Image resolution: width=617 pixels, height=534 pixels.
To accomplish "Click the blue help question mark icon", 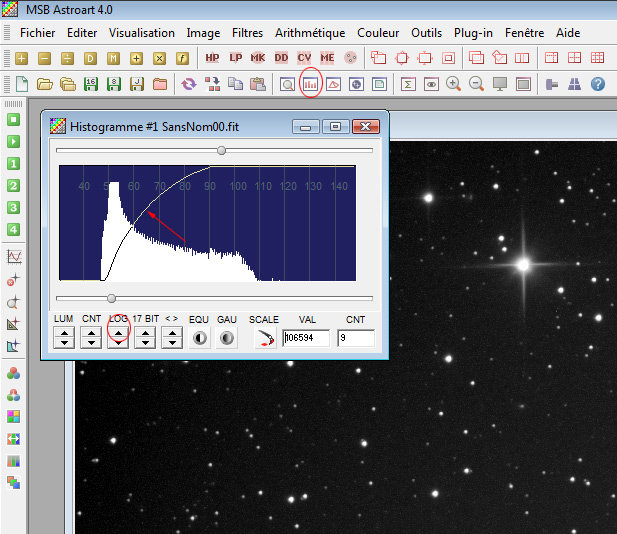I will coord(598,84).
